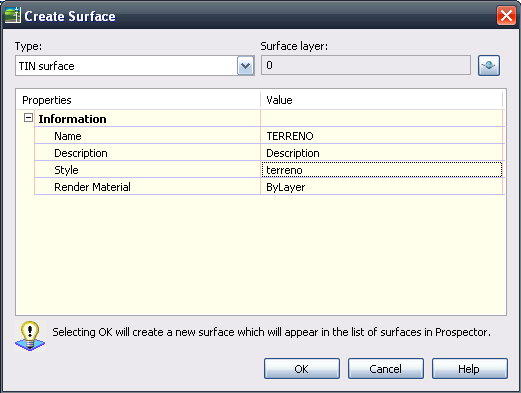Click the terreno style value cell
Screen dimensions: 521x393
pos(382,170)
